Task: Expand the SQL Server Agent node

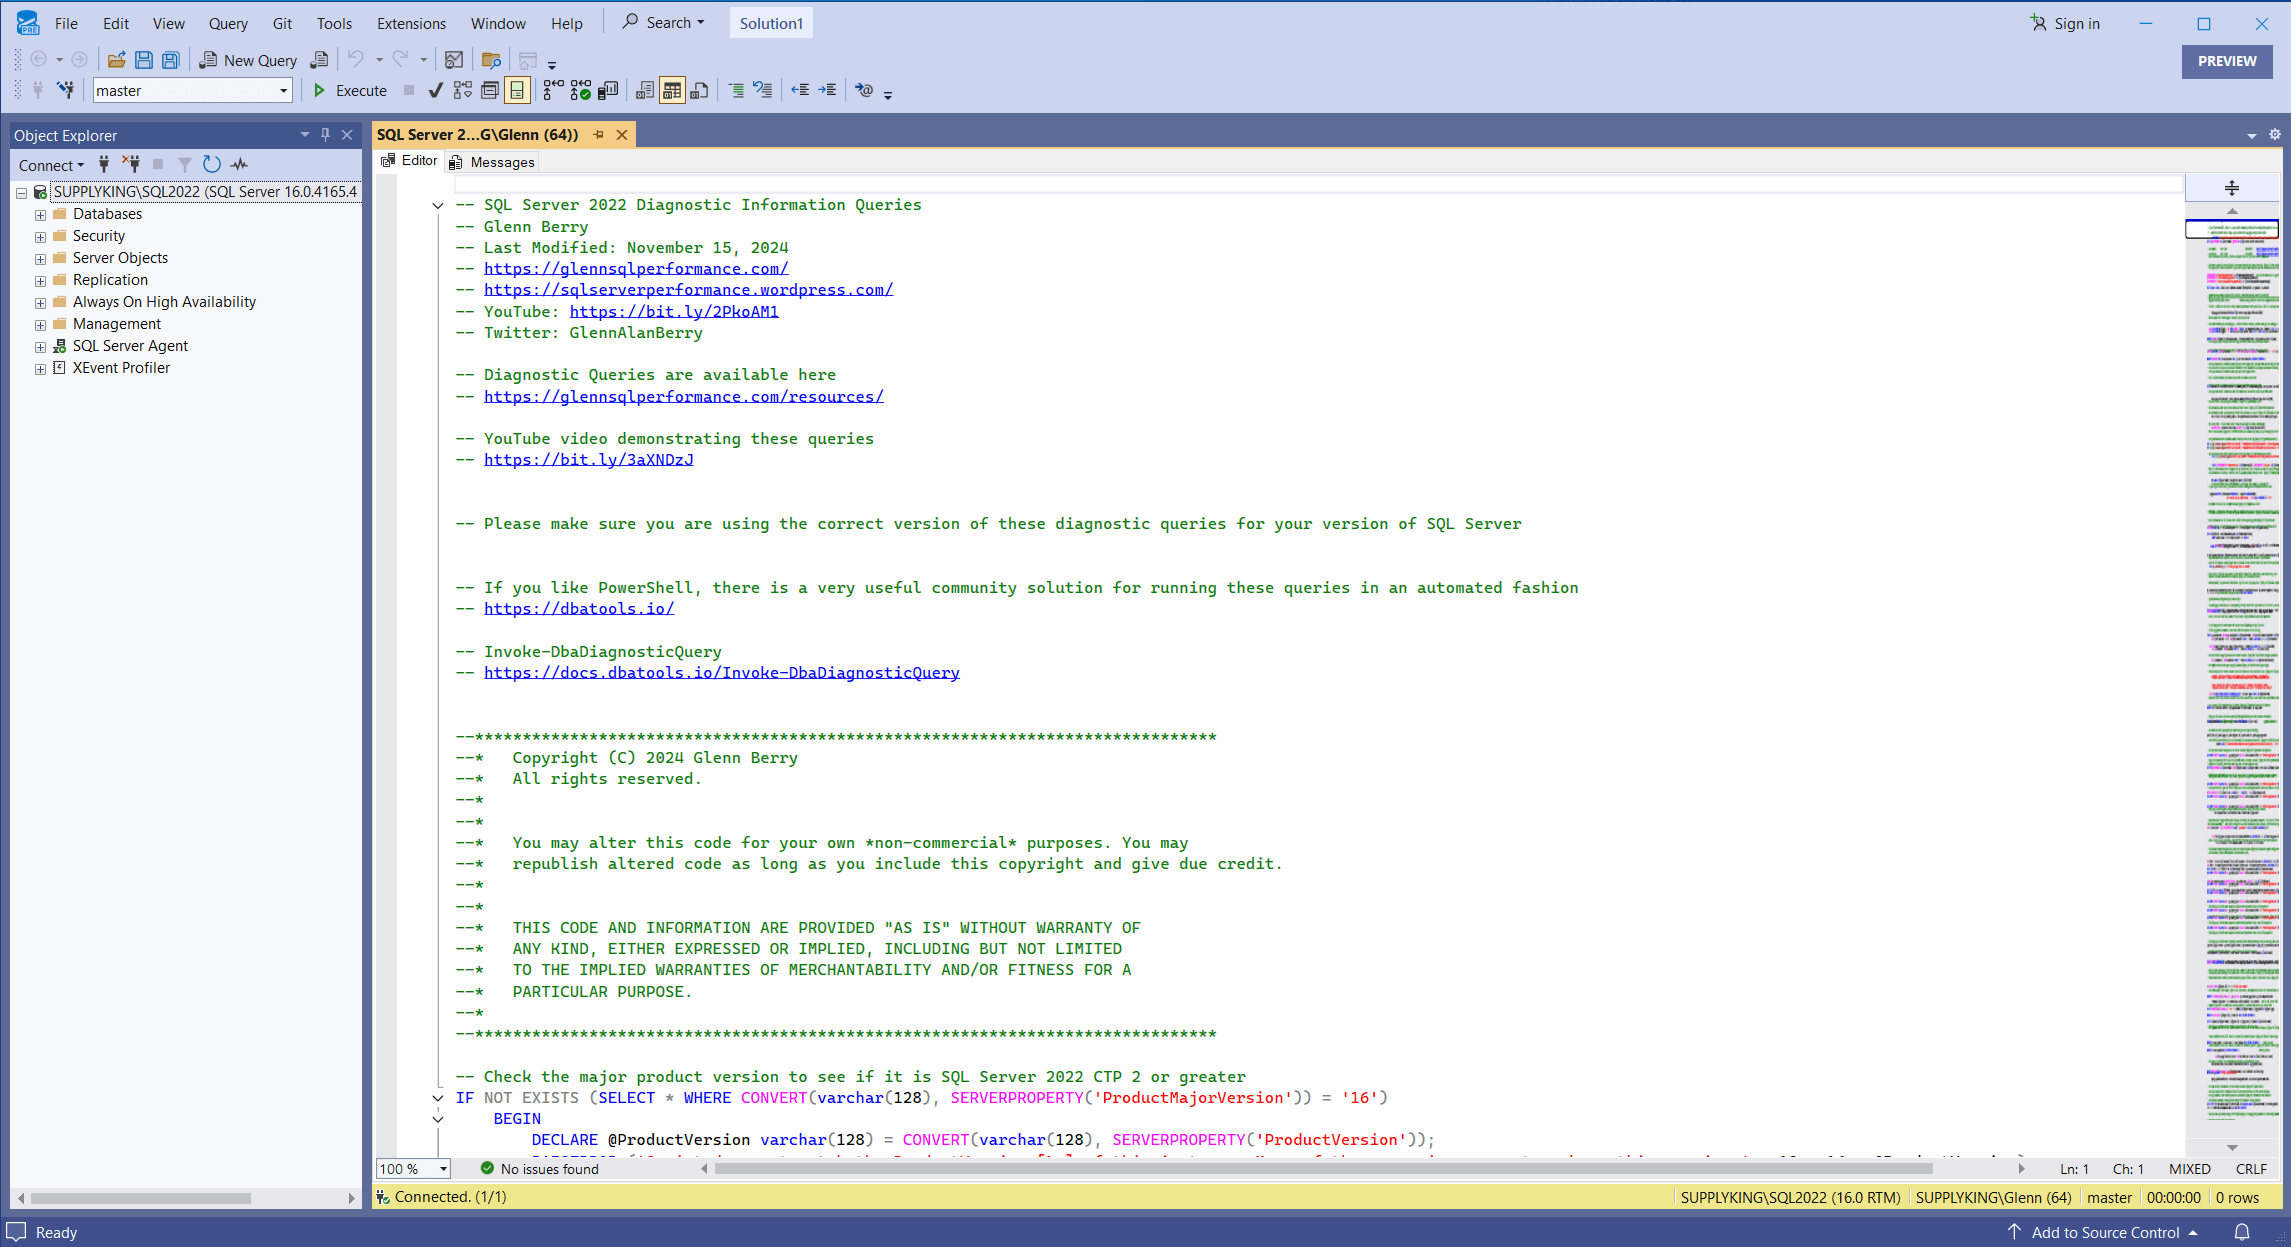Action: [40, 346]
